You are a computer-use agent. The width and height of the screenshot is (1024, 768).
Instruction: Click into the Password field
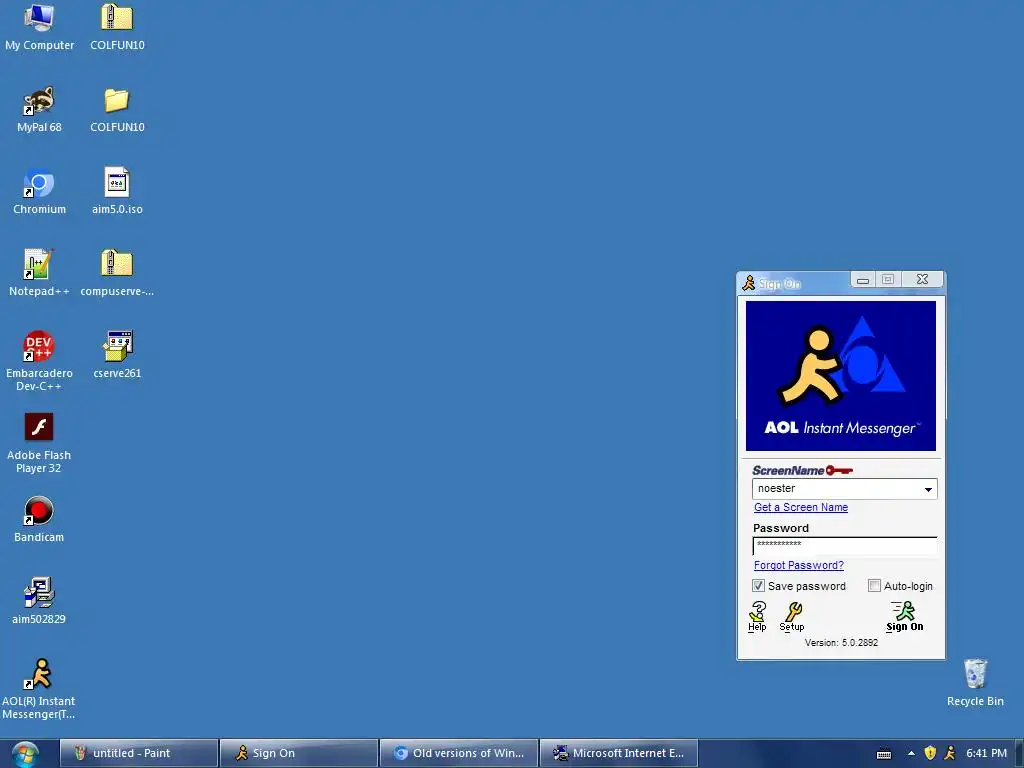pos(845,546)
